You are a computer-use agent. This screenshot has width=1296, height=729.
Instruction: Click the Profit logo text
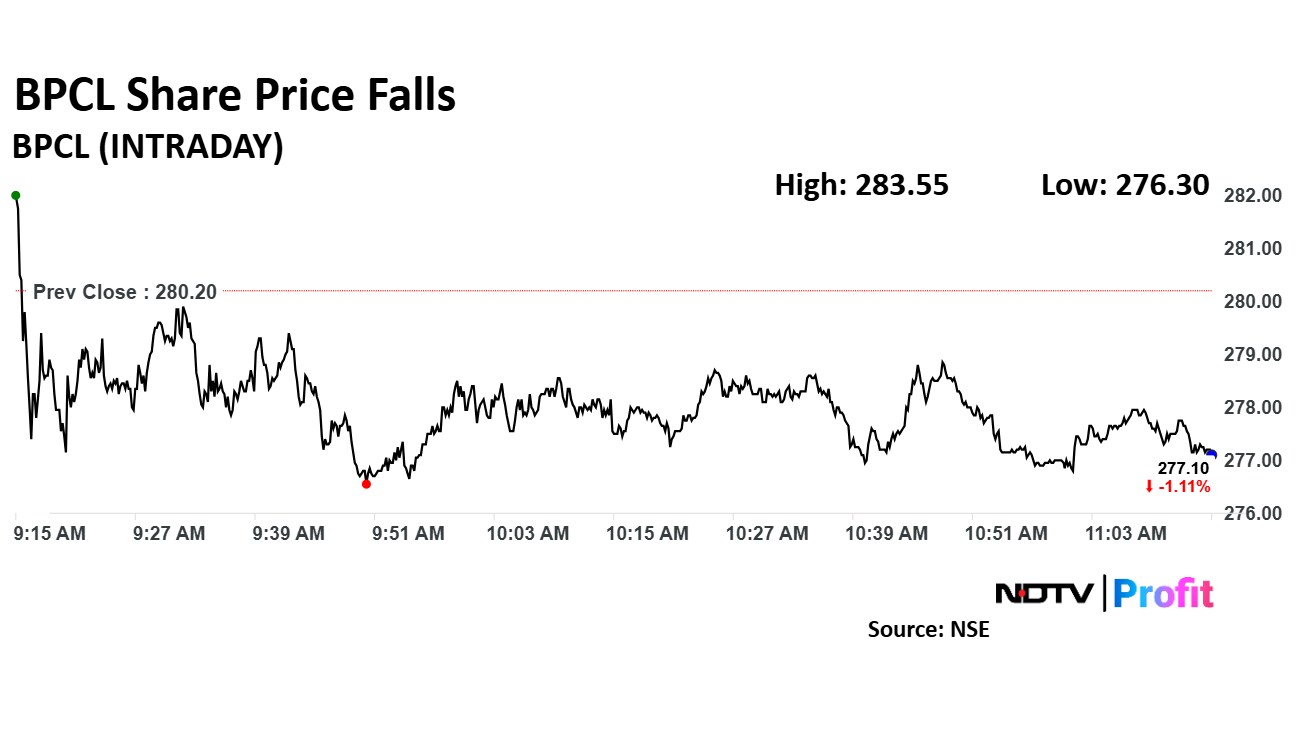[x=1163, y=593]
